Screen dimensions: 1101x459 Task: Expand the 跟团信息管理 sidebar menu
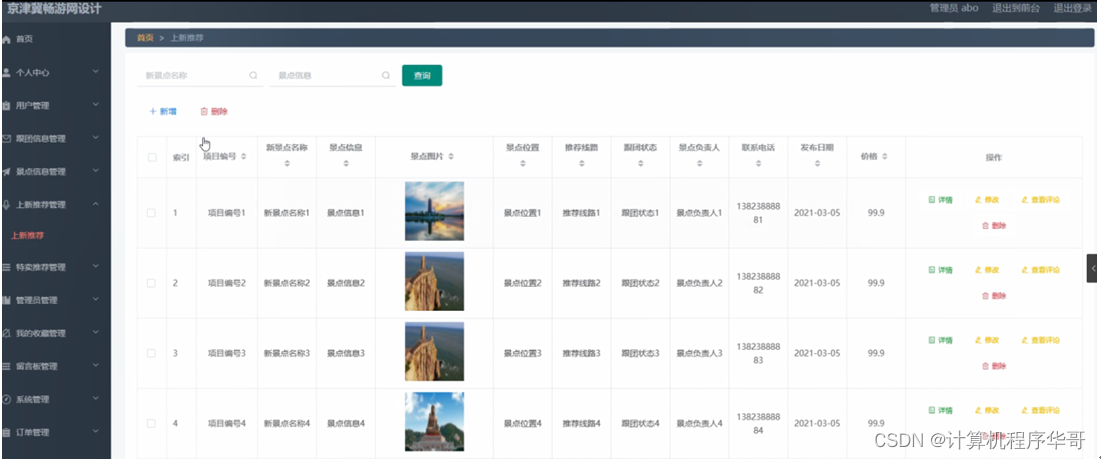55,138
